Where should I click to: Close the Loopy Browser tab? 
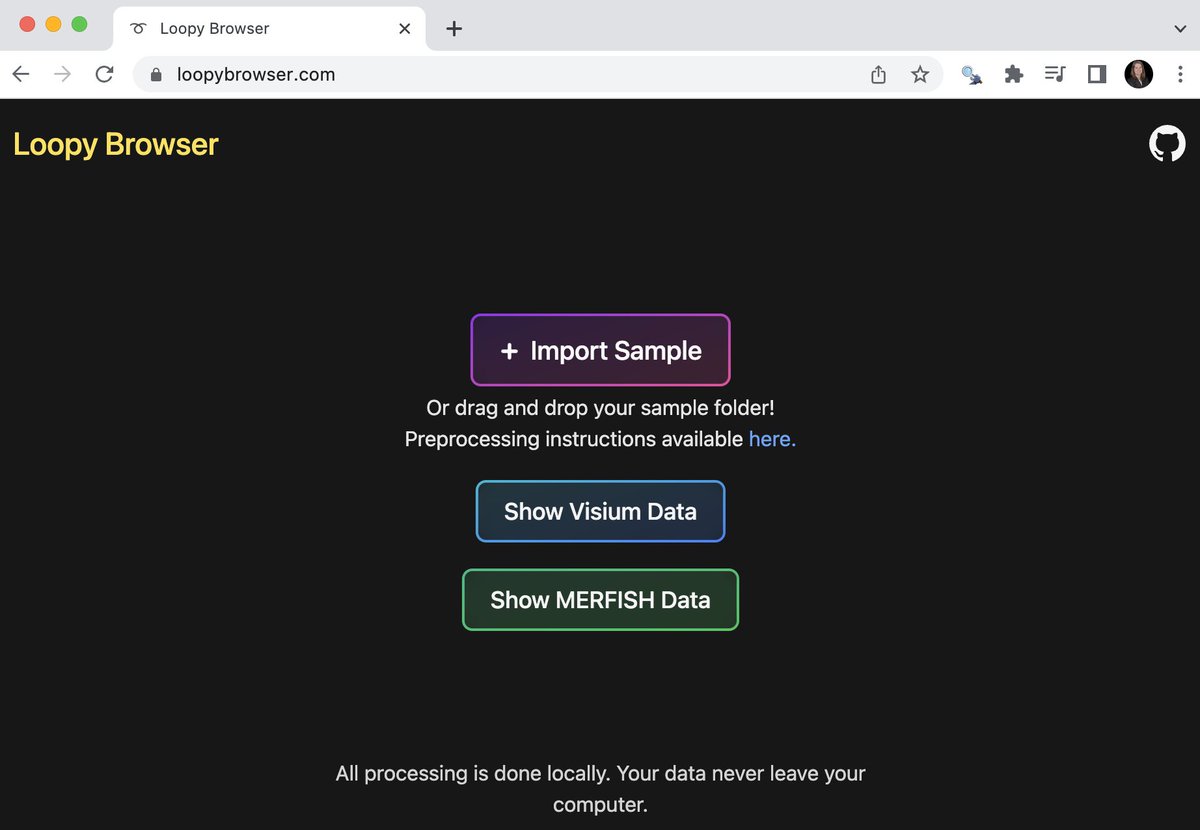(x=405, y=28)
